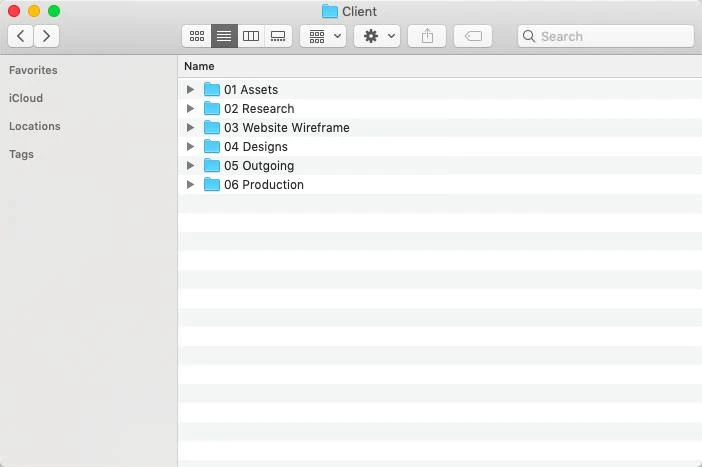This screenshot has height=467, width=702.
Task: Click the "03 Website Wireframe" name text
Action: pos(287,128)
